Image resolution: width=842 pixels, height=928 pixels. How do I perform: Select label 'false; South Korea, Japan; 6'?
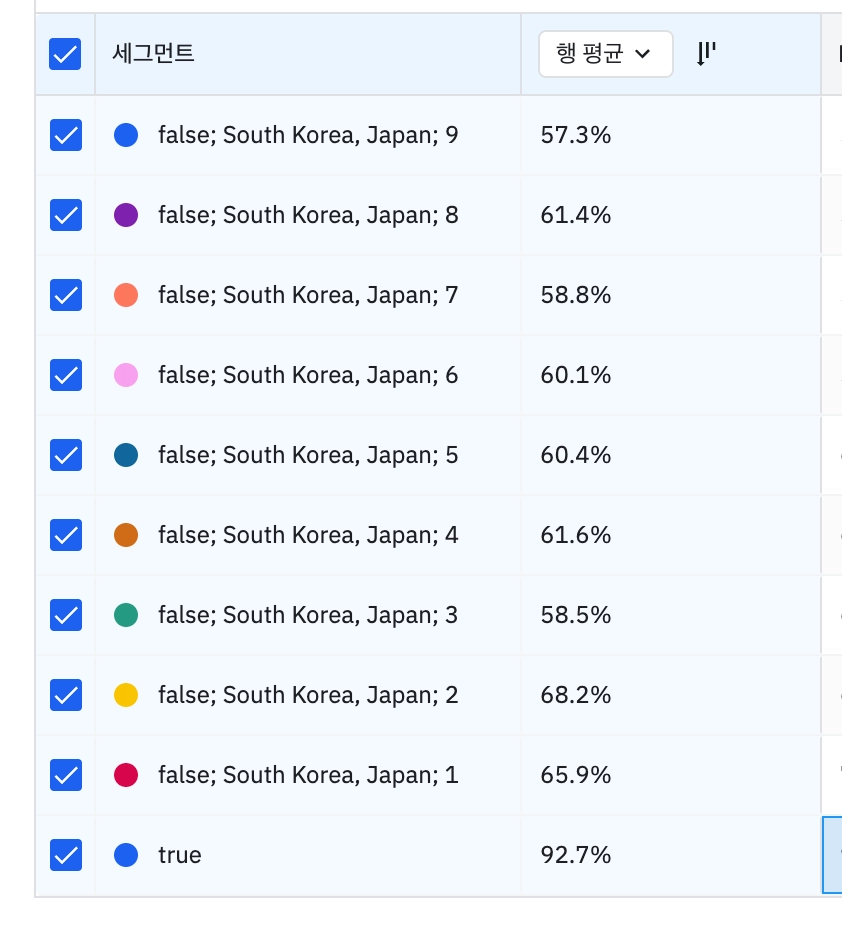click(x=308, y=375)
